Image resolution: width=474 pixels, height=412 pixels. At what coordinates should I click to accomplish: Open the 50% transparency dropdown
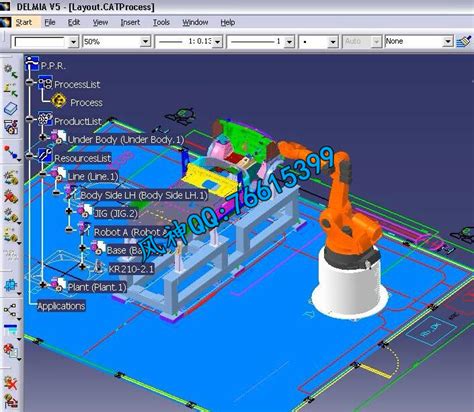pyautogui.click(x=145, y=42)
